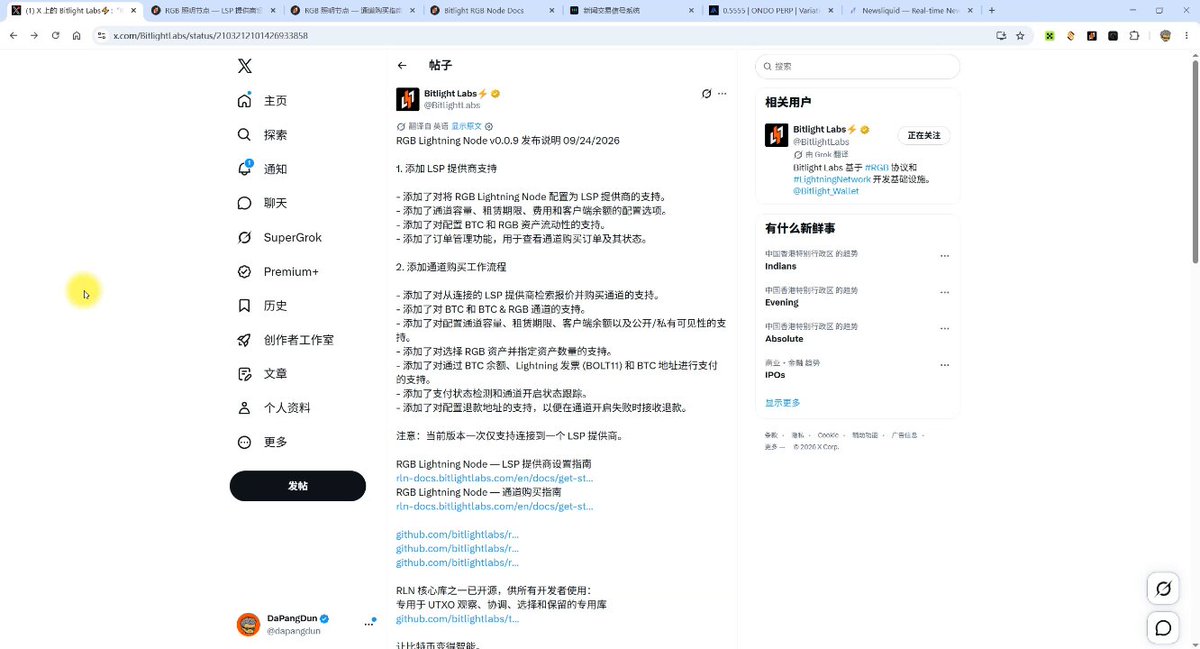
Task: Click the 发帖 post button
Action: coord(298,485)
